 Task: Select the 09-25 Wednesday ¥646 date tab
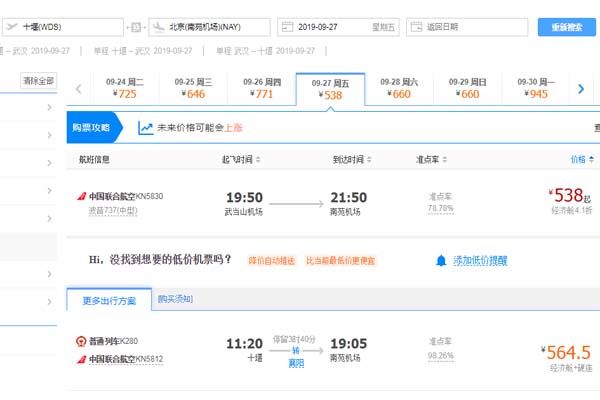193,88
